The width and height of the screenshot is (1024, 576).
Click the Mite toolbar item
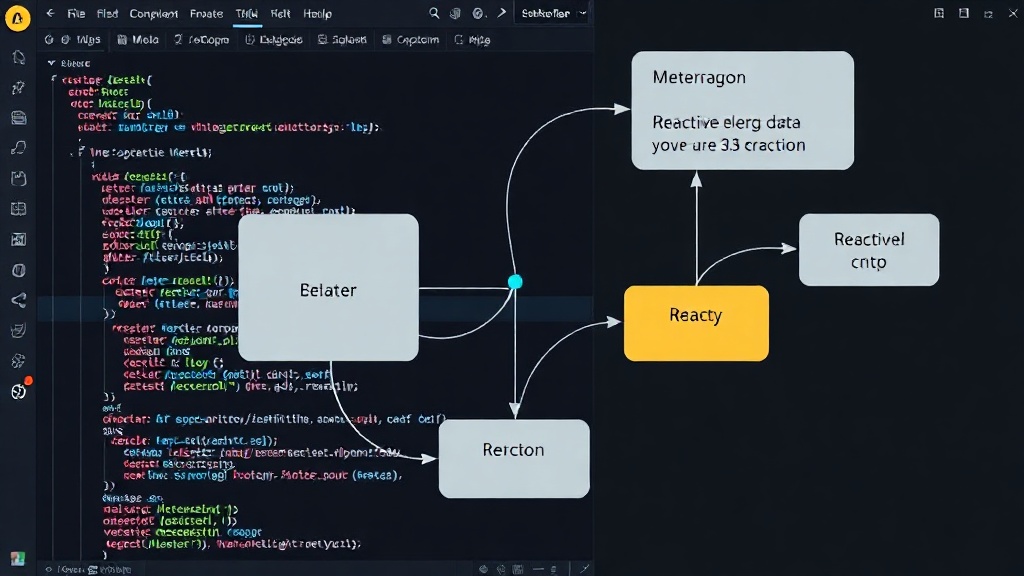coord(473,40)
